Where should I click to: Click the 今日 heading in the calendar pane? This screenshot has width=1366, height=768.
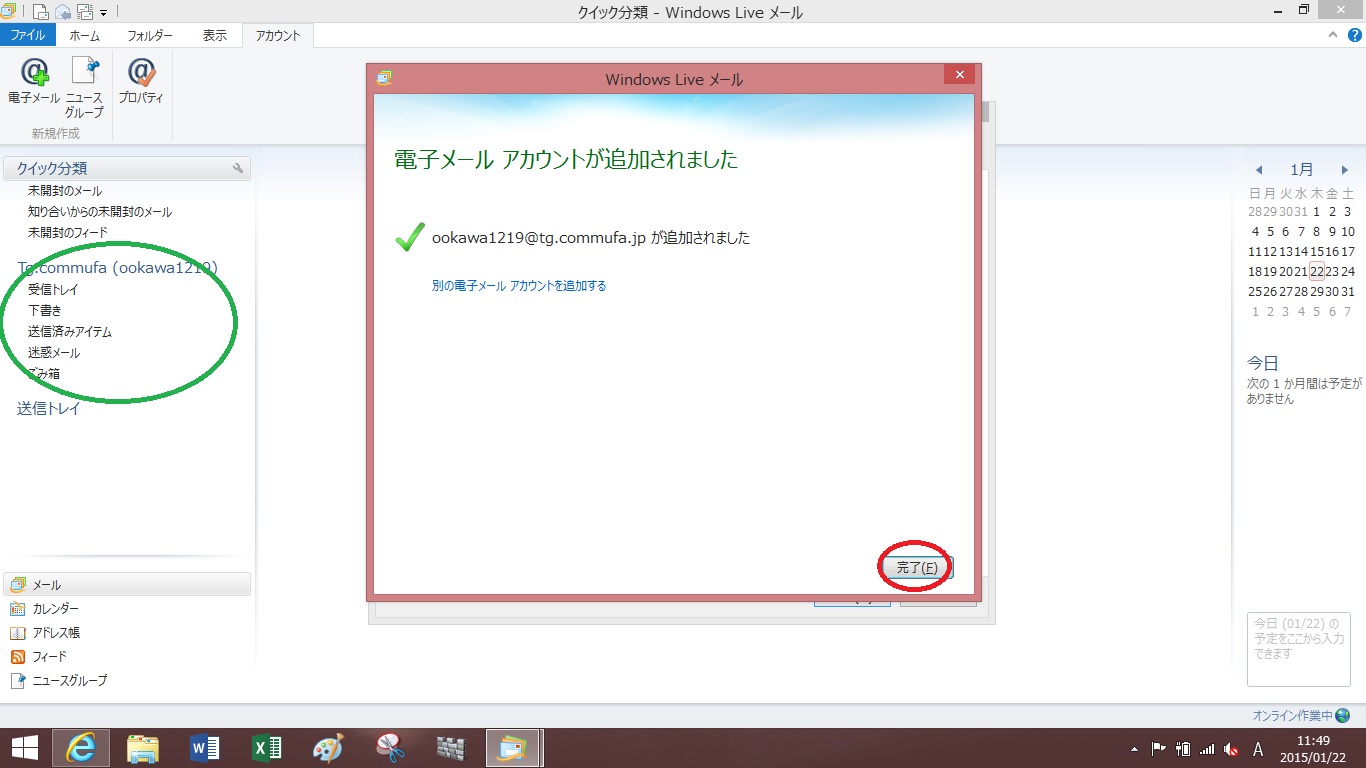click(x=1263, y=363)
